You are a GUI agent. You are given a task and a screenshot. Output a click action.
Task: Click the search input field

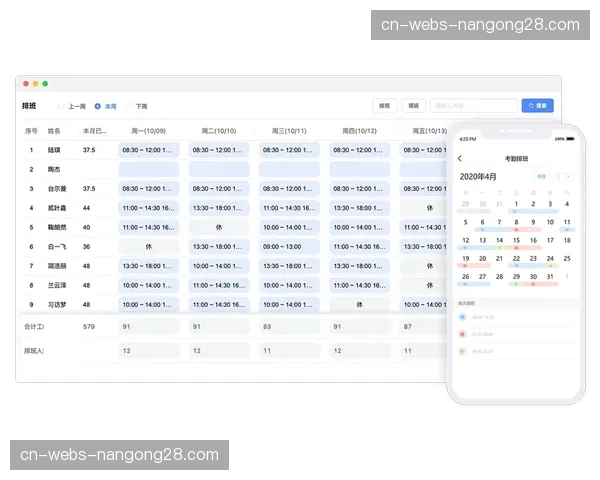tap(472, 105)
